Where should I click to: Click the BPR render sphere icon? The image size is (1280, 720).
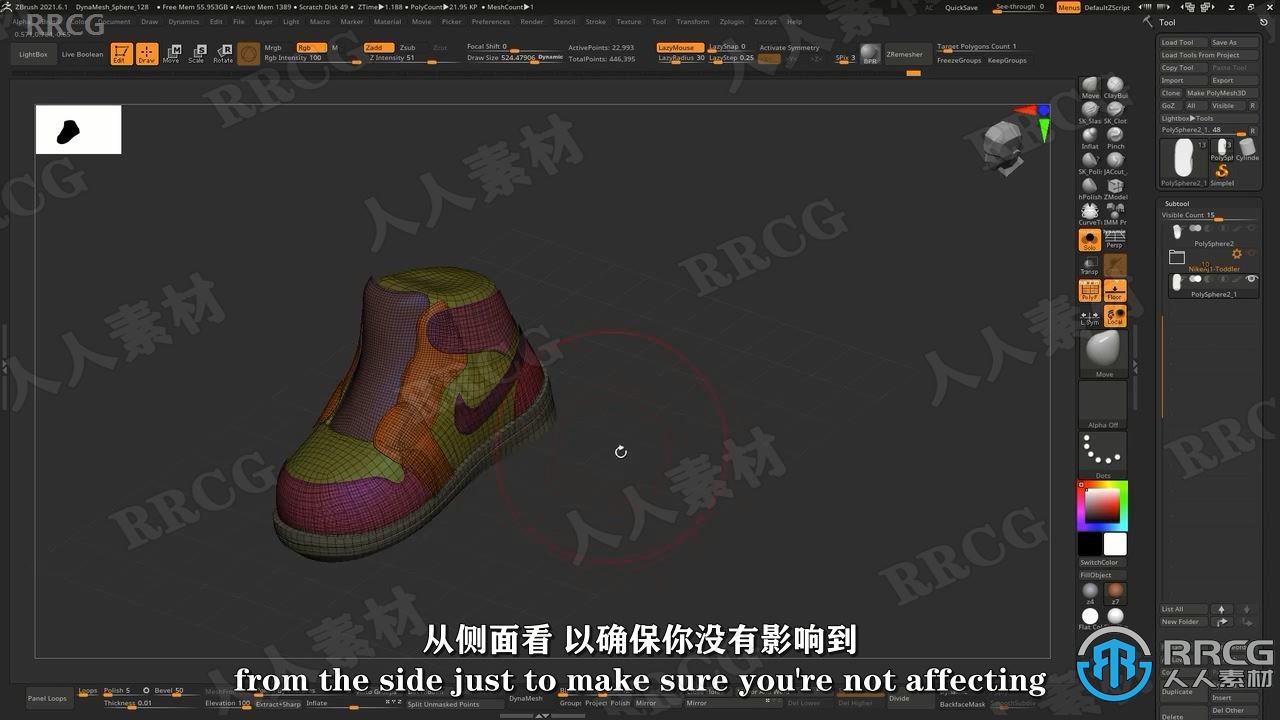[870, 54]
